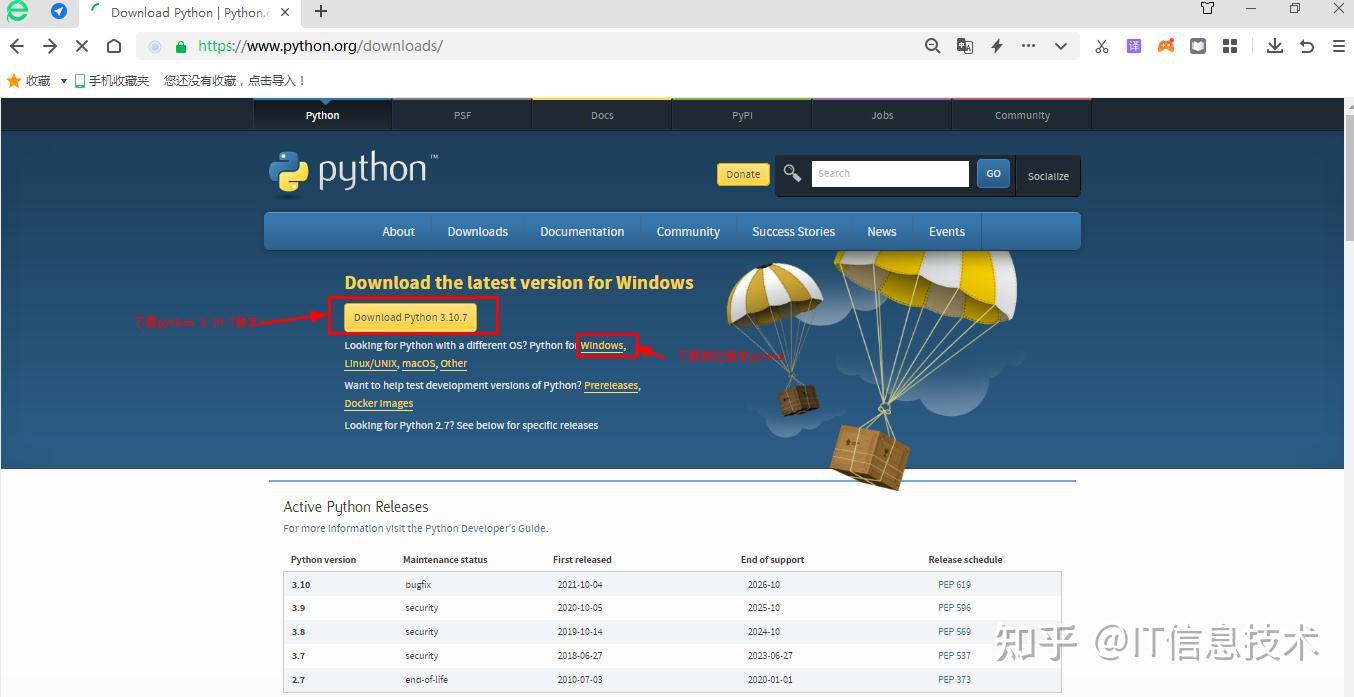Open the browser apps grid
Viewport: 1354px width, 697px height.
(1229, 46)
